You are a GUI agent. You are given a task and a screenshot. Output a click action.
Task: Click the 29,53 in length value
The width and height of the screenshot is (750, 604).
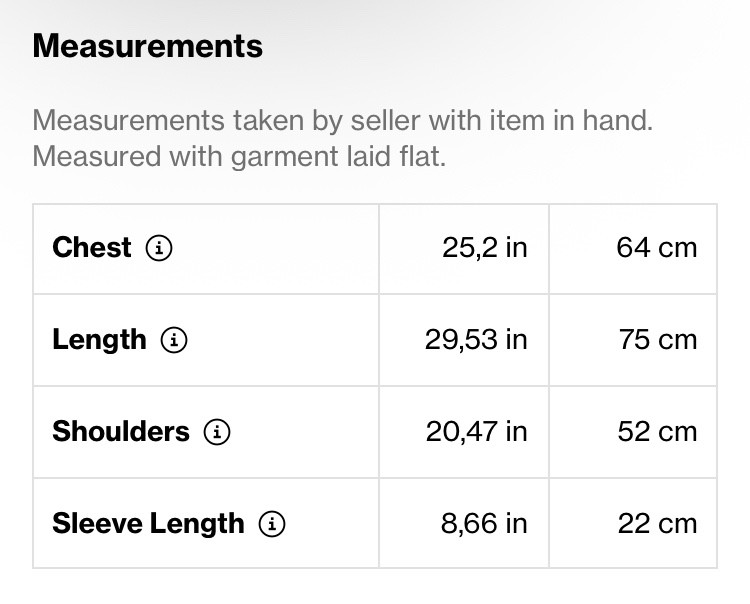pos(476,340)
